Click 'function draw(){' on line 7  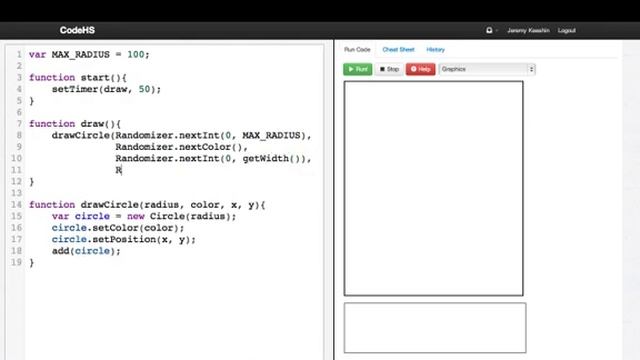pos(75,124)
